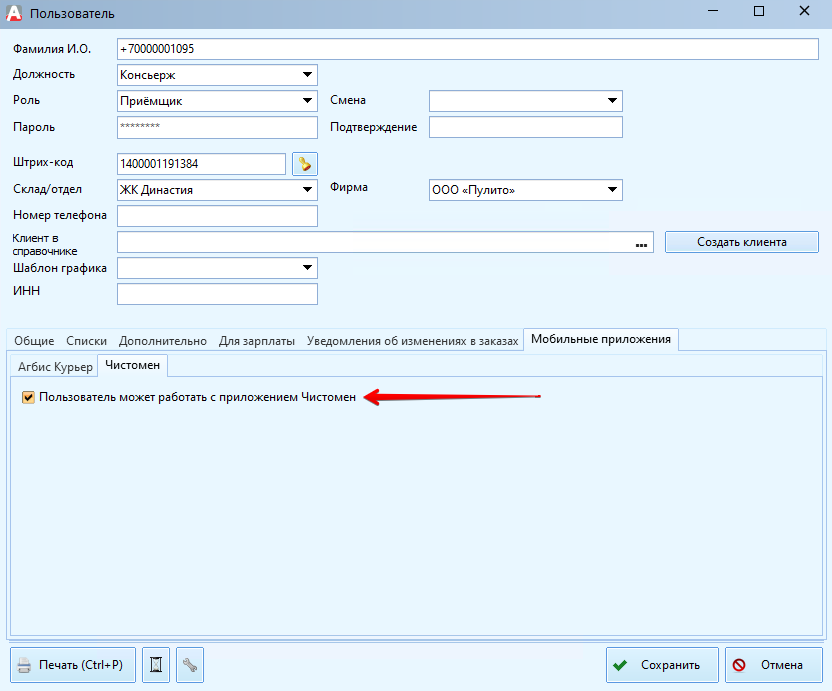This screenshot has height=691, width=832.
Task: Open the Фирма combo box
Action: tap(611, 190)
